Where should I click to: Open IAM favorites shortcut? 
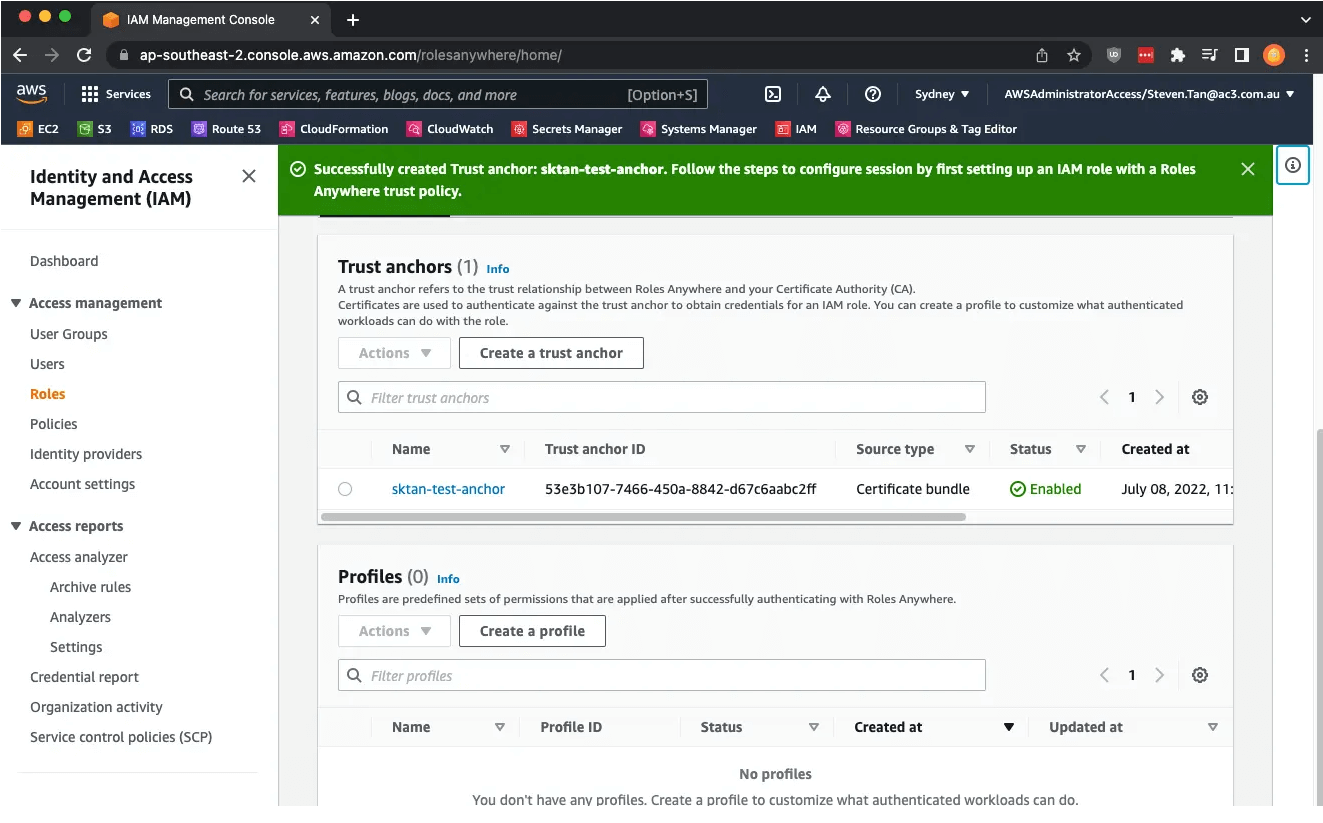coord(796,129)
